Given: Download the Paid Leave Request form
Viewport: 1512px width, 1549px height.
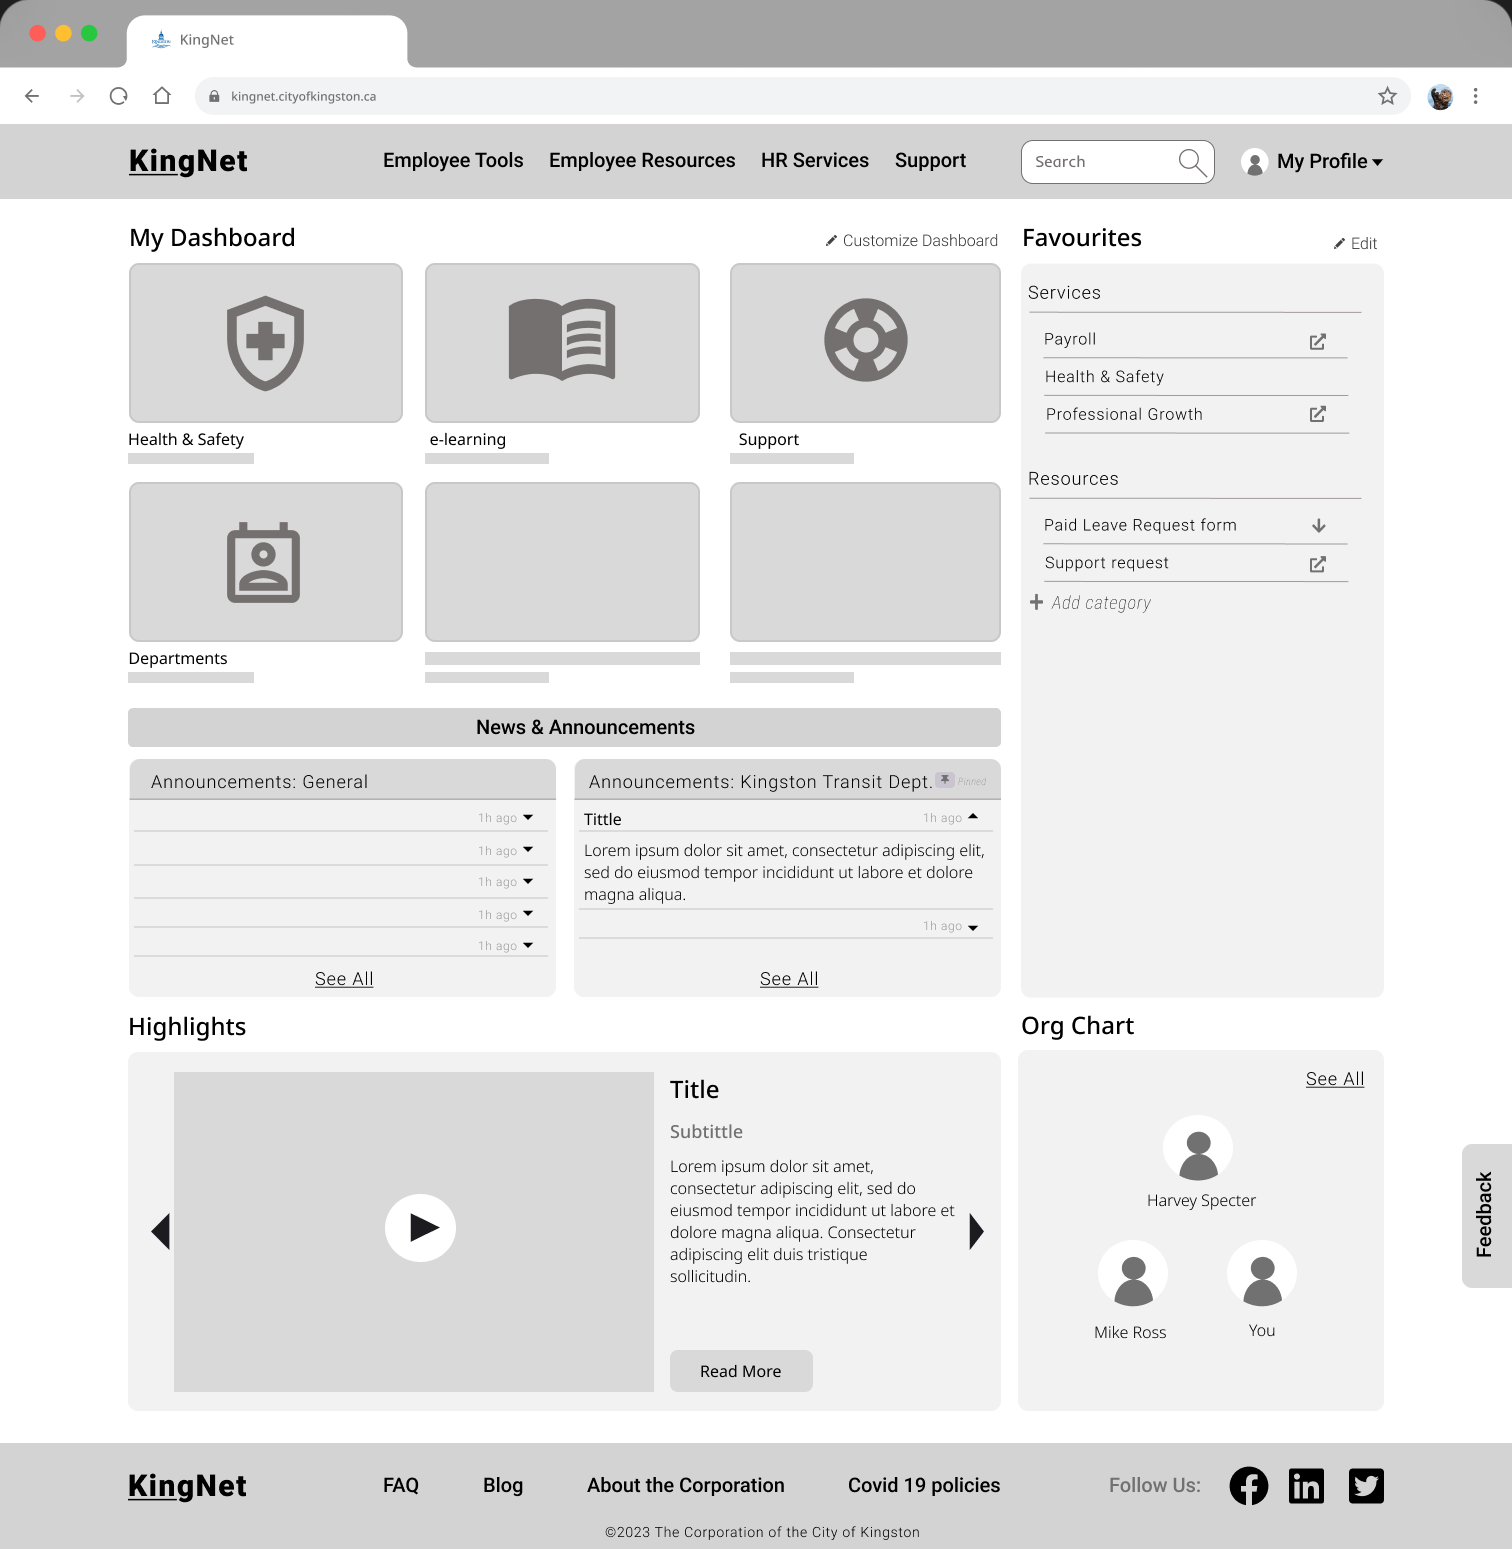Looking at the screenshot, I should pos(1319,524).
